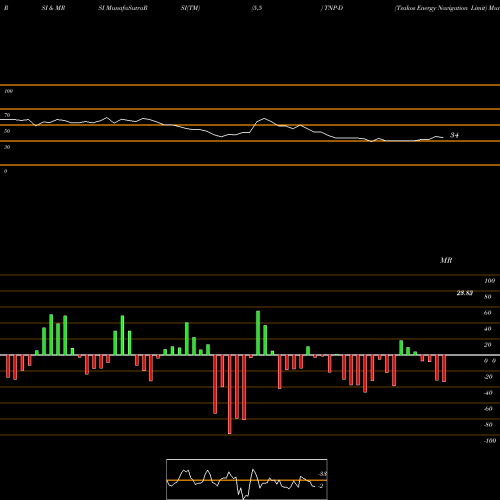This screenshot has height=500, width=500.
Task: Click the 'Tsakos Energy Navigation' company name
Action: pos(432,8)
